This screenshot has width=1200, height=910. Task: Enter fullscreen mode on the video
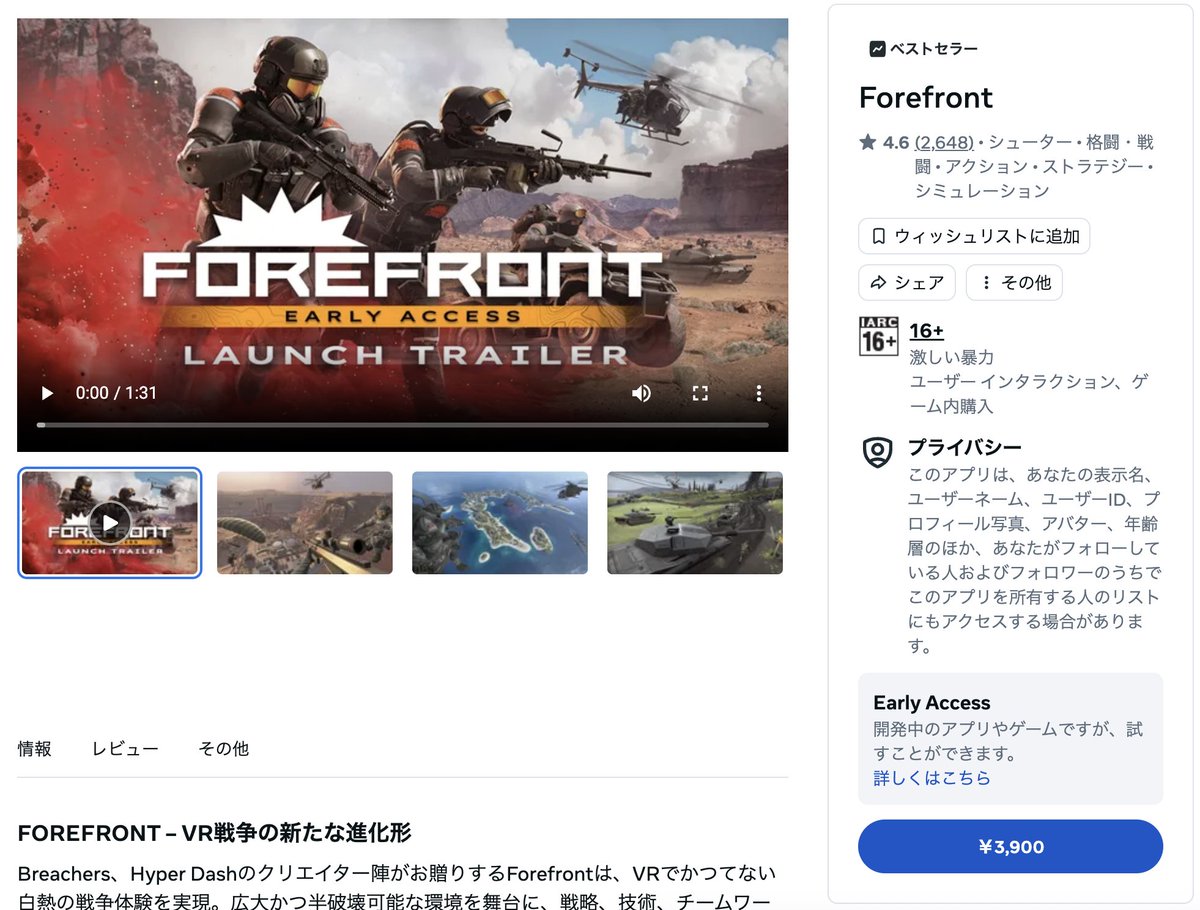pyautogui.click(x=700, y=393)
